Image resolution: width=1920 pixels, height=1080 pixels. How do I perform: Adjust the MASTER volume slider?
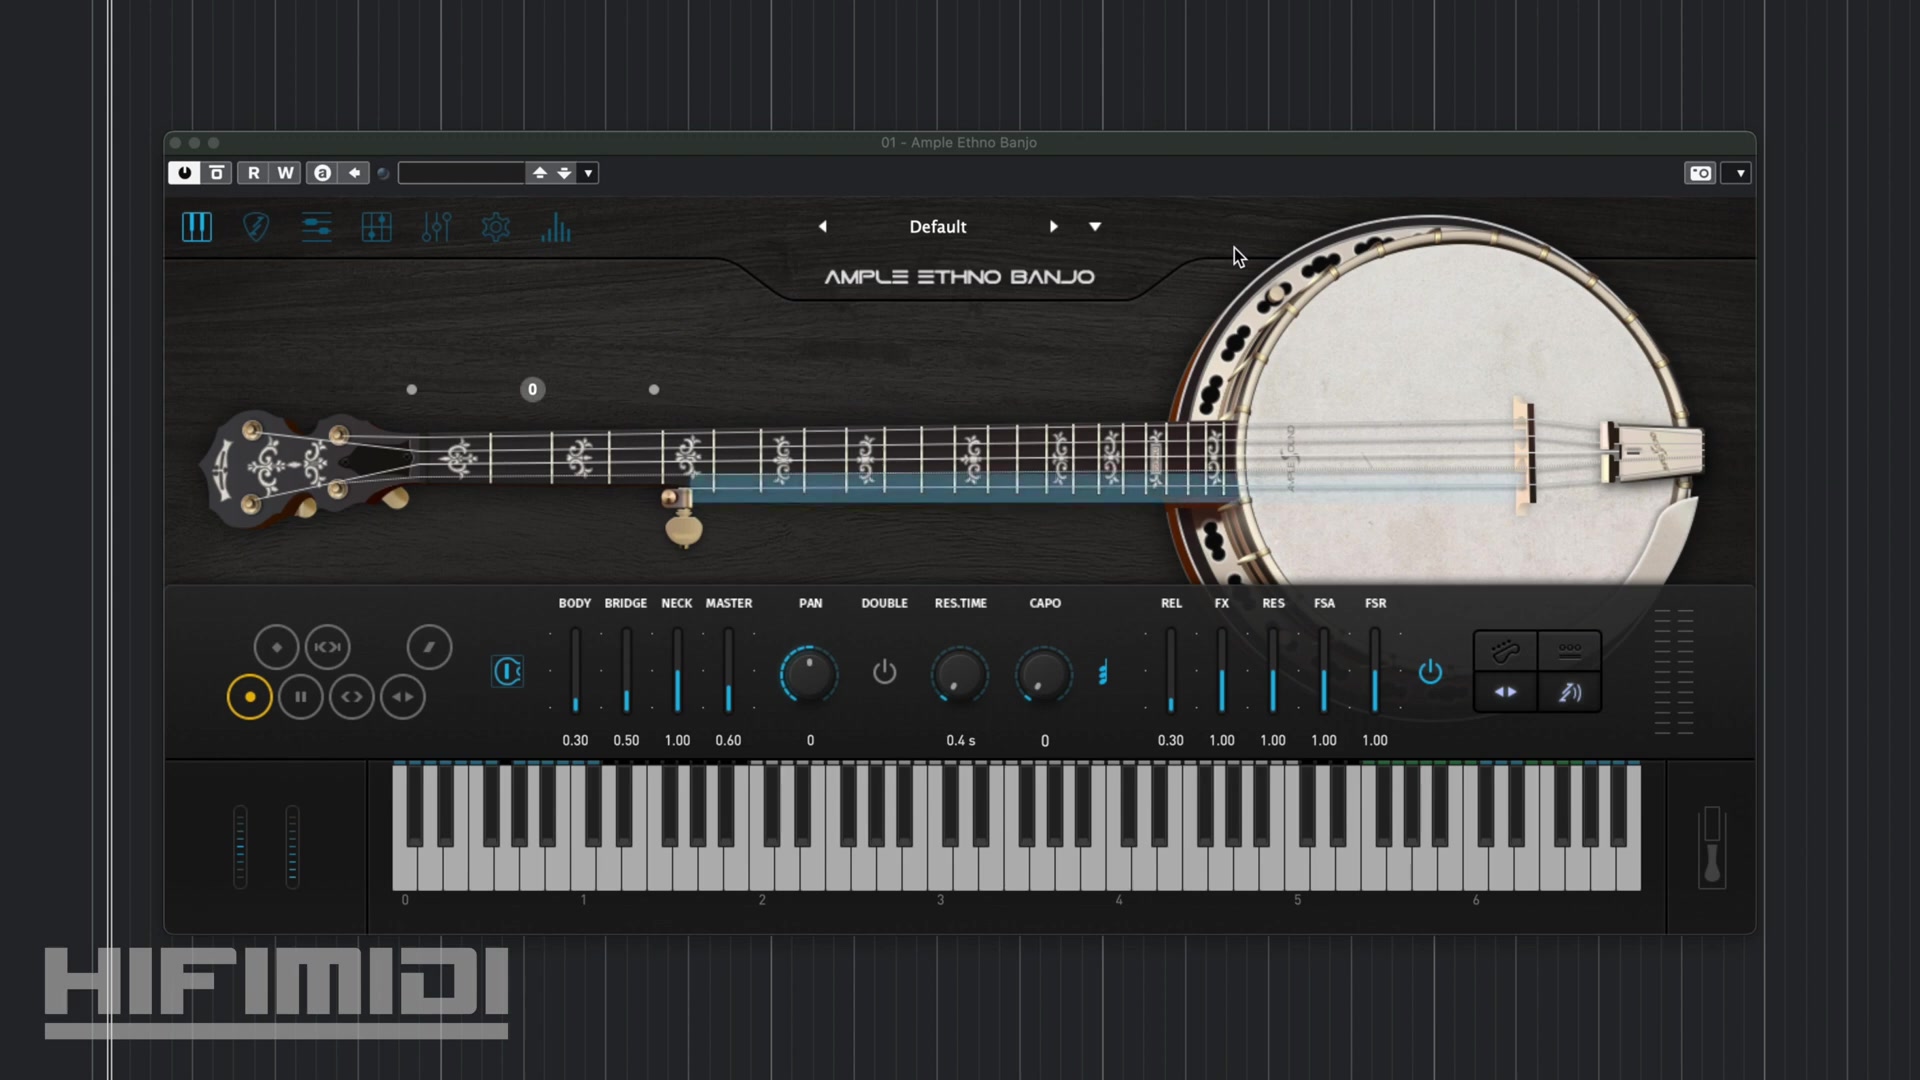(x=728, y=670)
